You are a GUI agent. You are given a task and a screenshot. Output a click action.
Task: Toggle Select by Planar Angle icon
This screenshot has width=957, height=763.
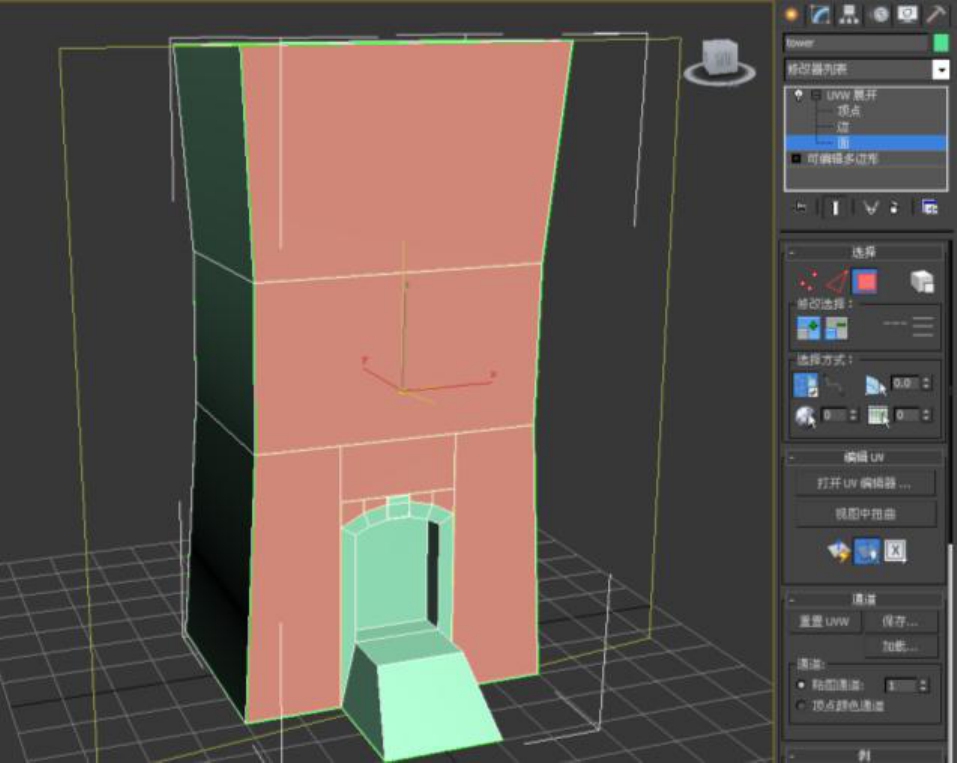tap(875, 385)
